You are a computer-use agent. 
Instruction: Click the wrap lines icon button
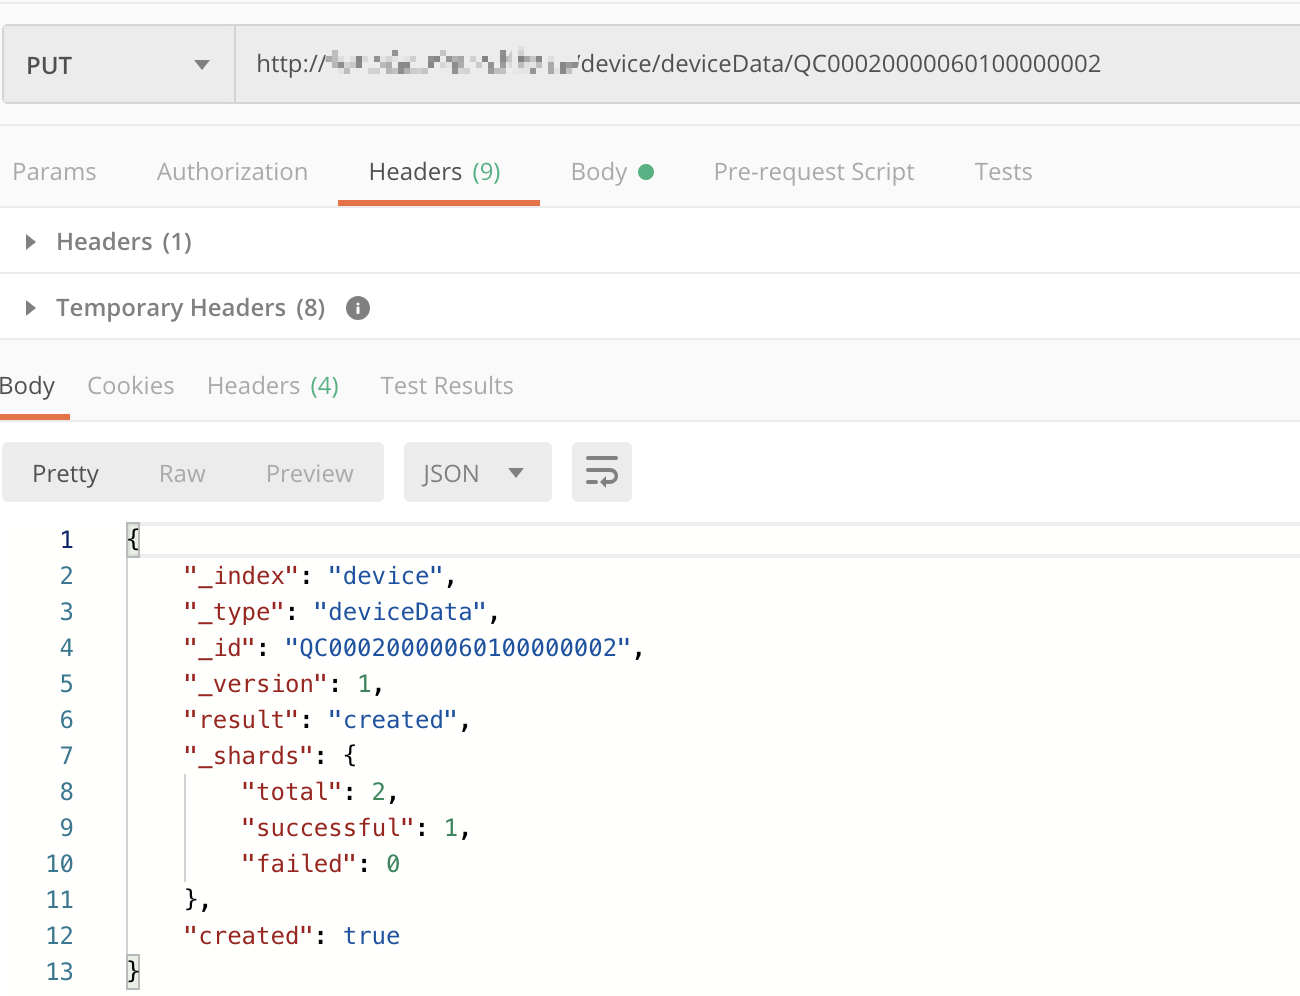[x=601, y=472]
